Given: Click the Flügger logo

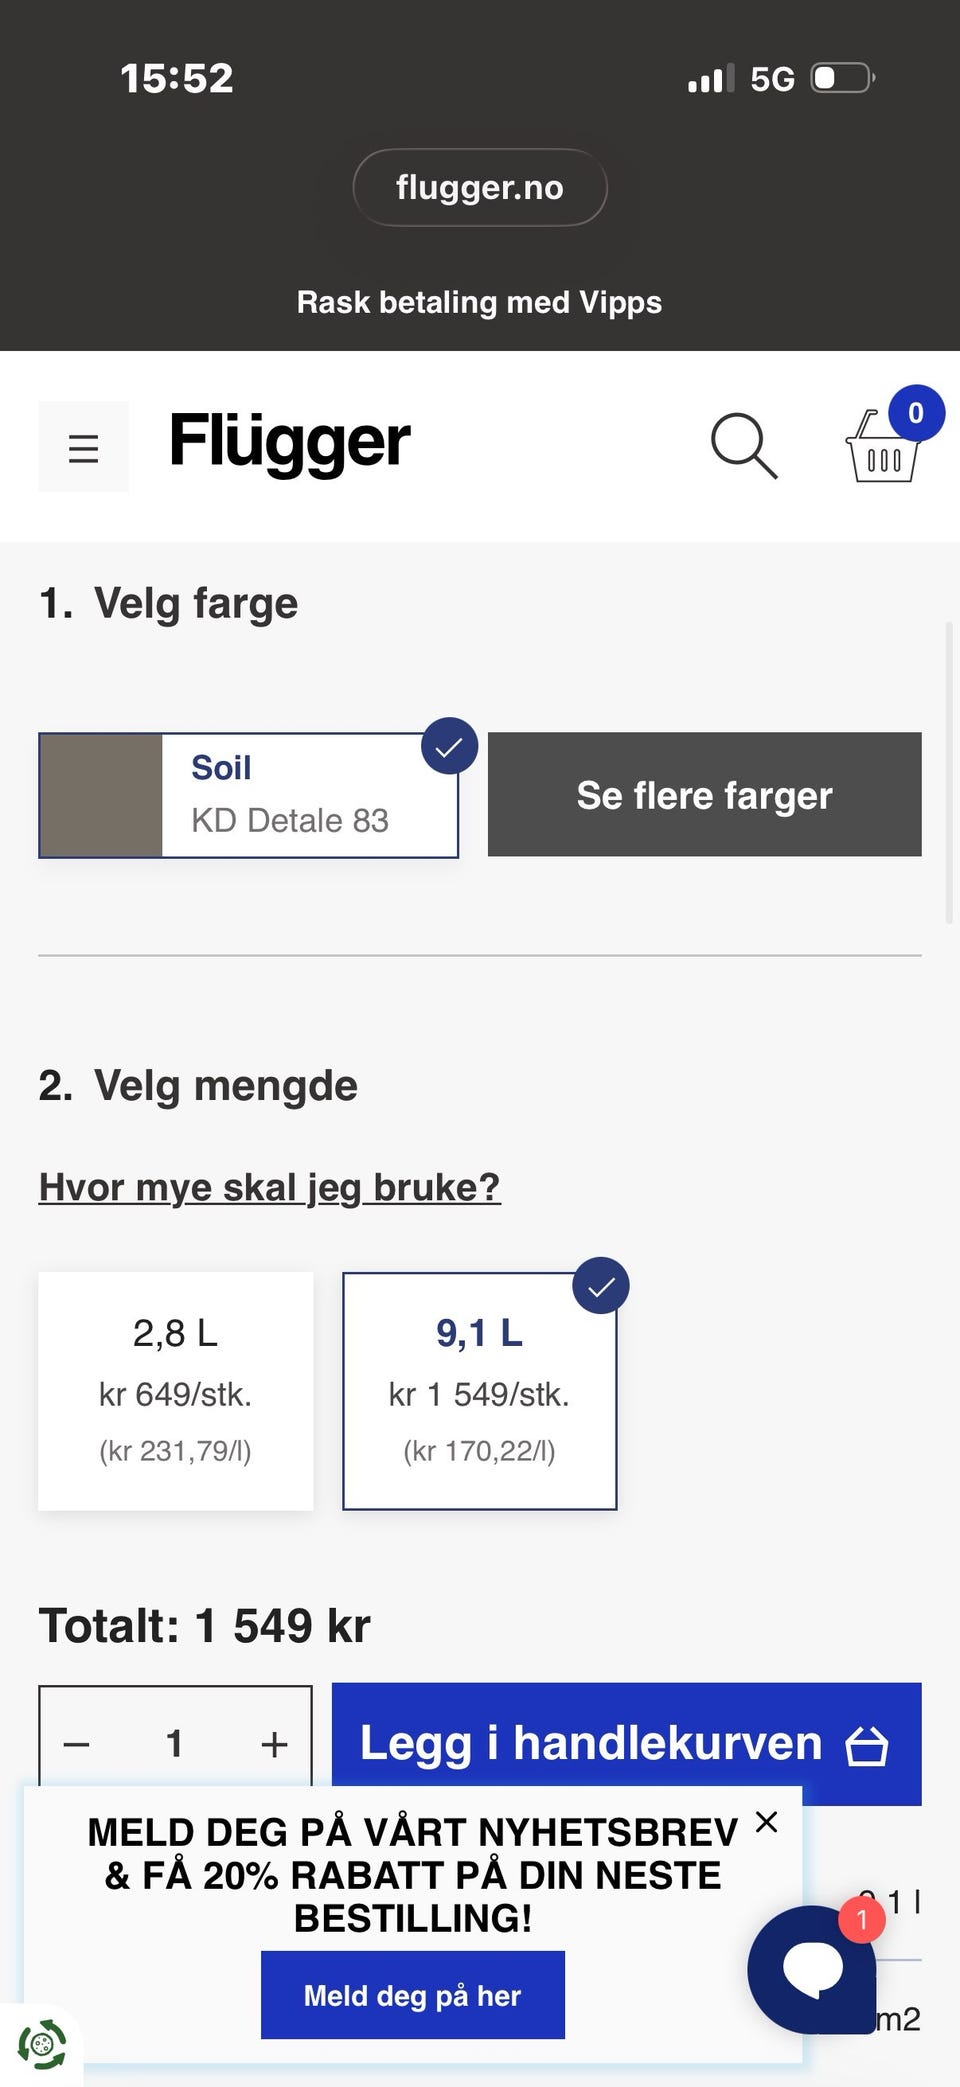Looking at the screenshot, I should (x=289, y=441).
